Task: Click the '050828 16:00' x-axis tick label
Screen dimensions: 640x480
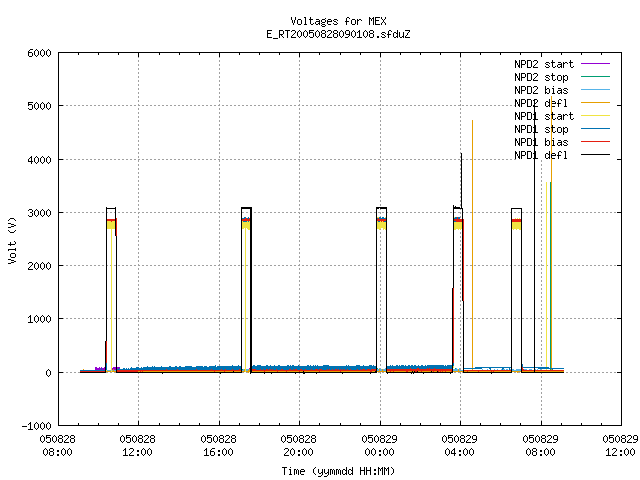Action: (218, 446)
